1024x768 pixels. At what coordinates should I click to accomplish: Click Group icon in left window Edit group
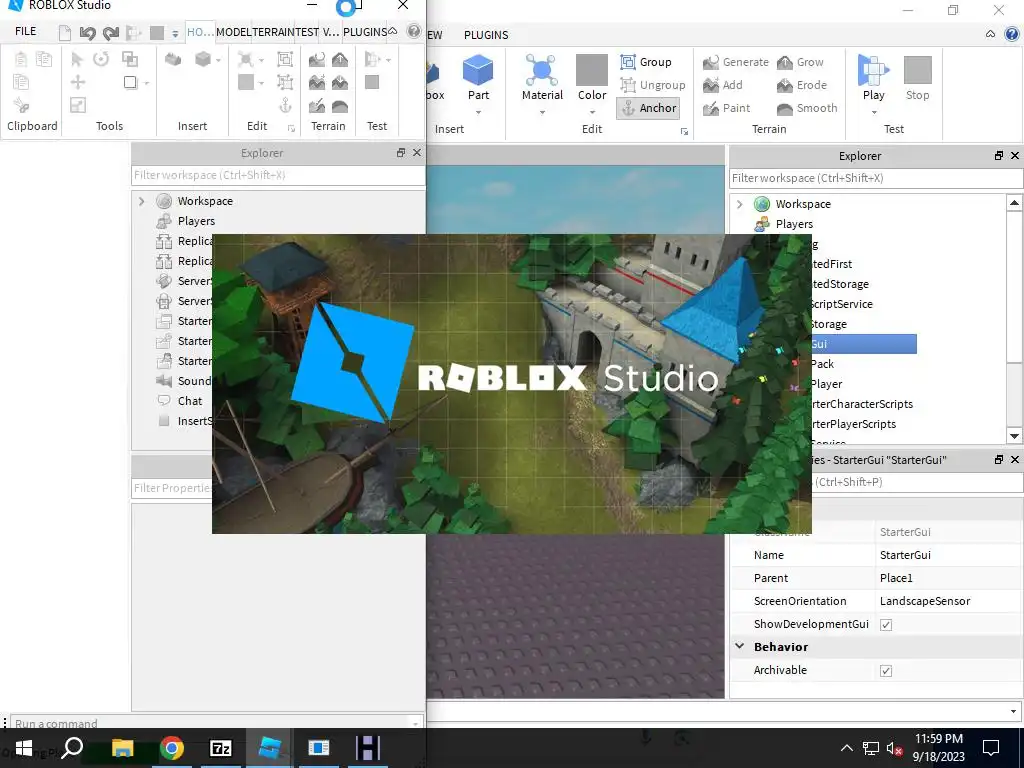pyautogui.click(x=285, y=59)
